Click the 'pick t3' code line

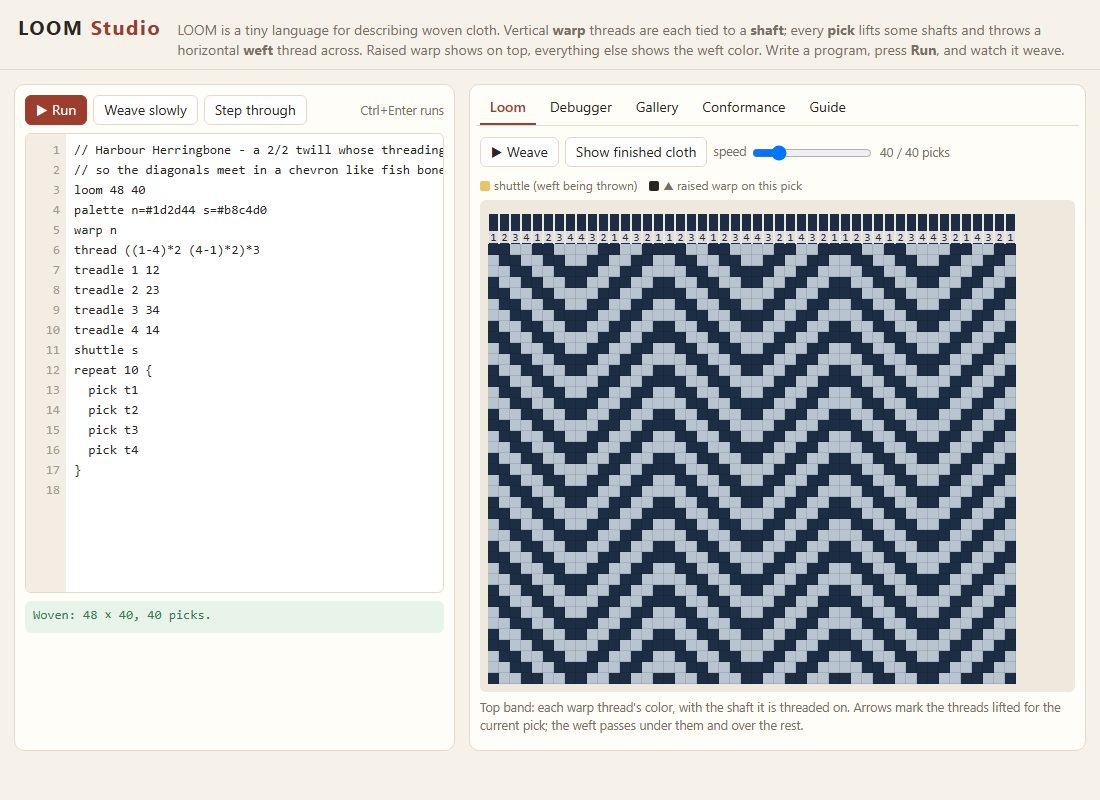[113, 430]
